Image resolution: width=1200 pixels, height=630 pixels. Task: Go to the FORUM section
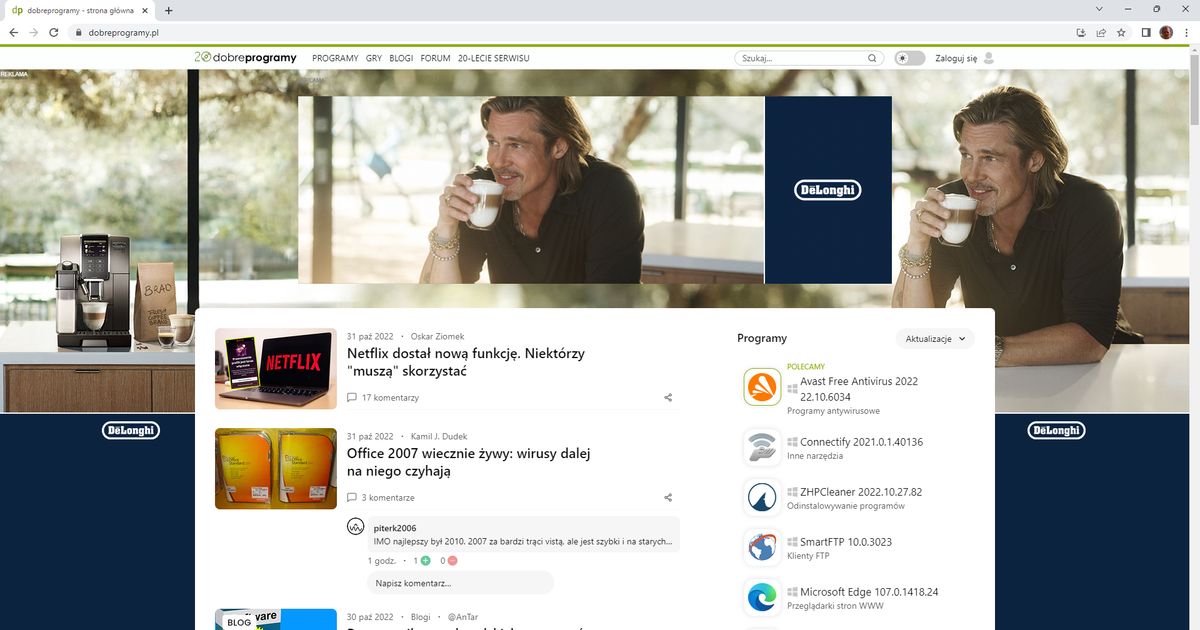pyautogui.click(x=435, y=58)
